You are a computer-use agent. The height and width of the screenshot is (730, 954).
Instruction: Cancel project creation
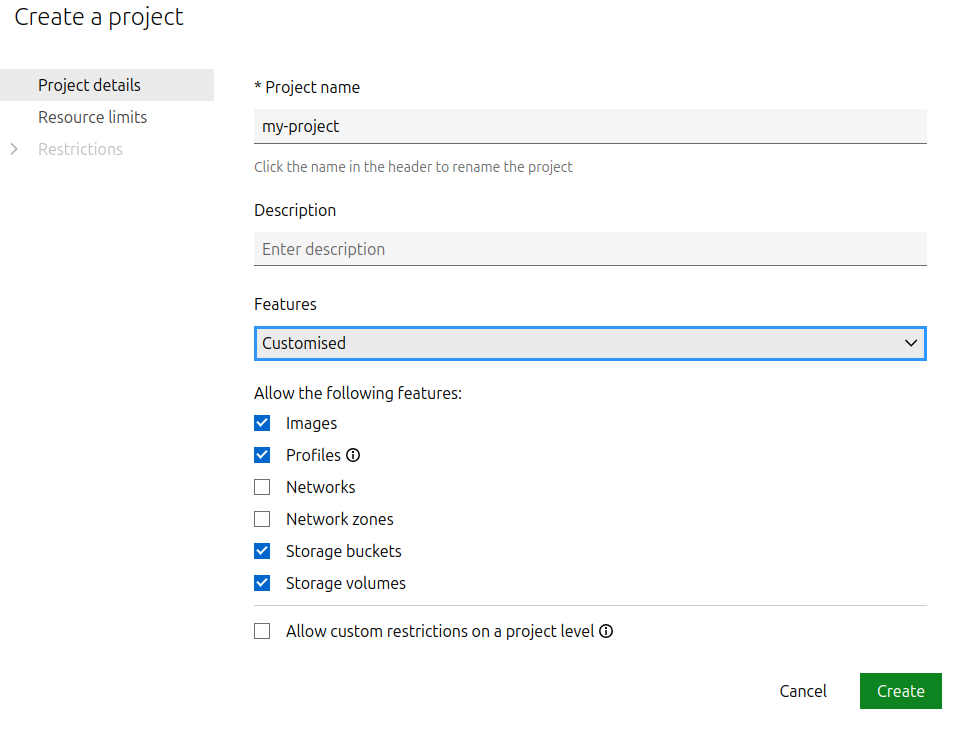click(803, 691)
